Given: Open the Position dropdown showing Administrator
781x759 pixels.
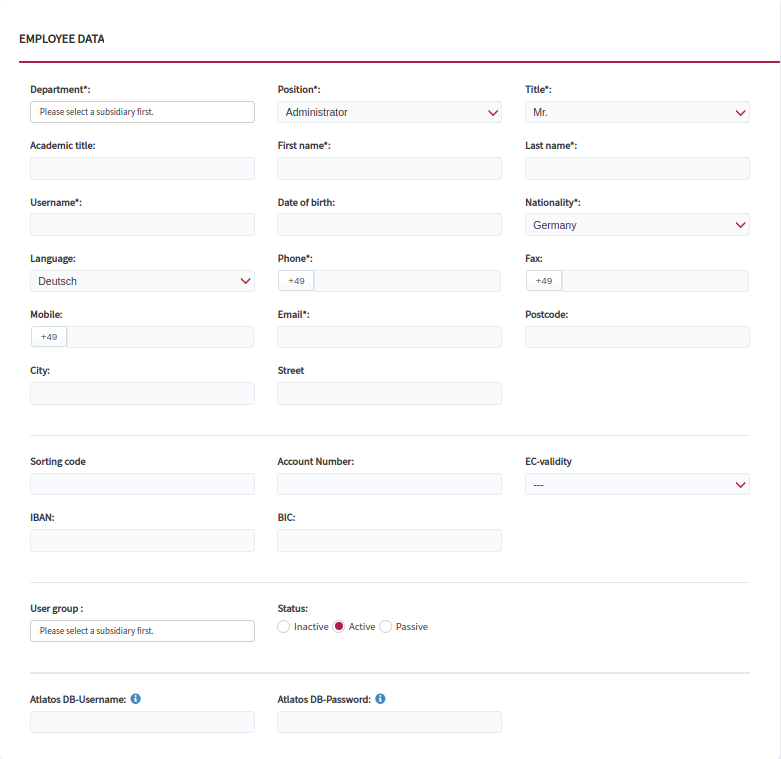Looking at the screenshot, I should pyautogui.click(x=390, y=112).
